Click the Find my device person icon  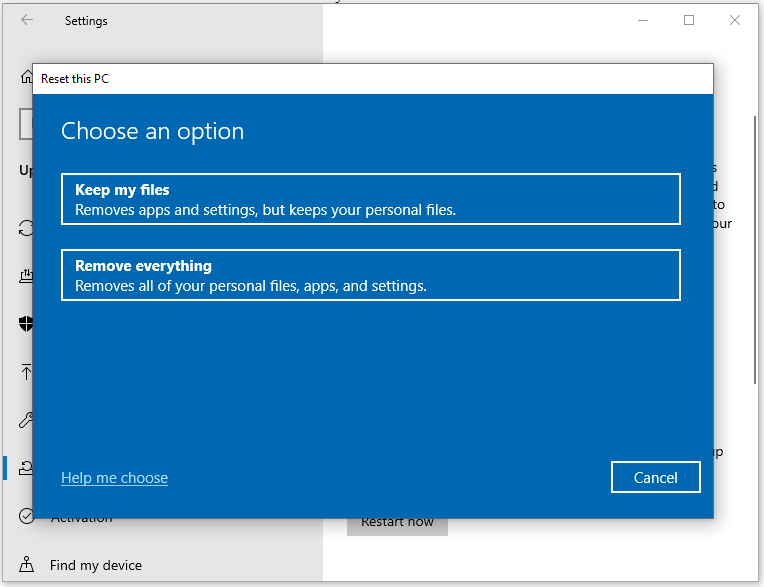26,565
